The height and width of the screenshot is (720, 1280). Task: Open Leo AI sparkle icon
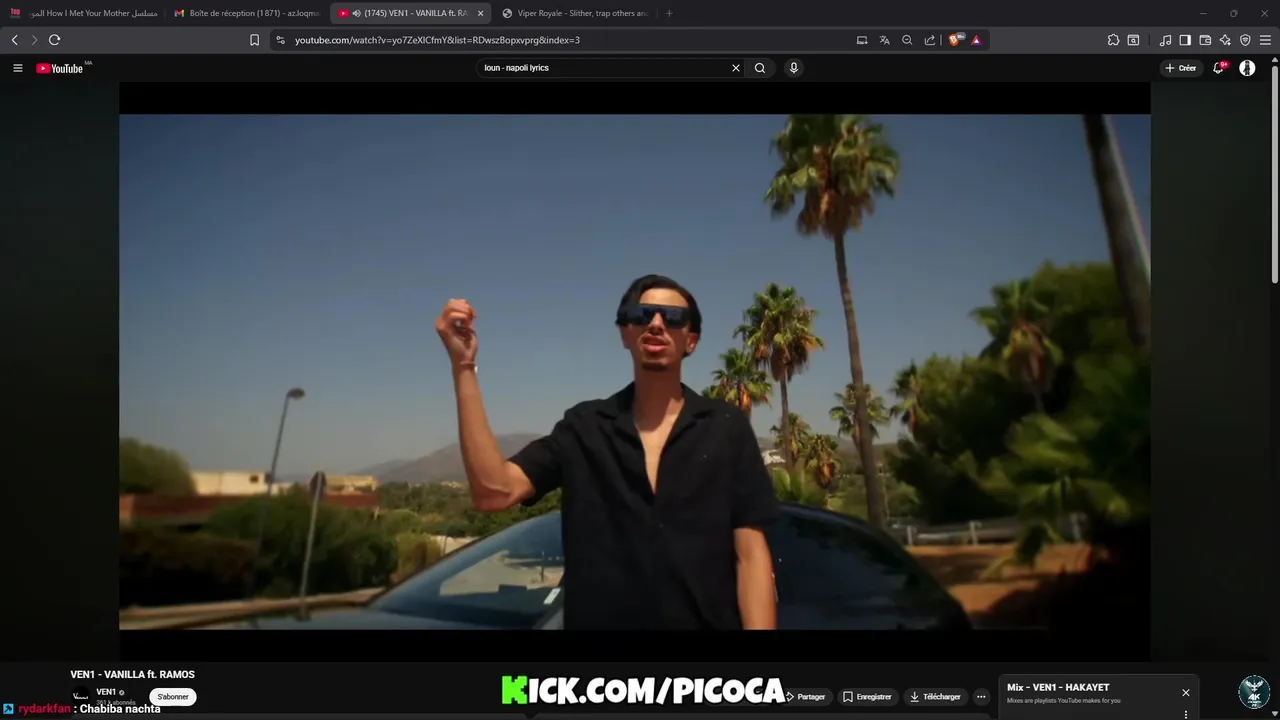[x=1225, y=40]
